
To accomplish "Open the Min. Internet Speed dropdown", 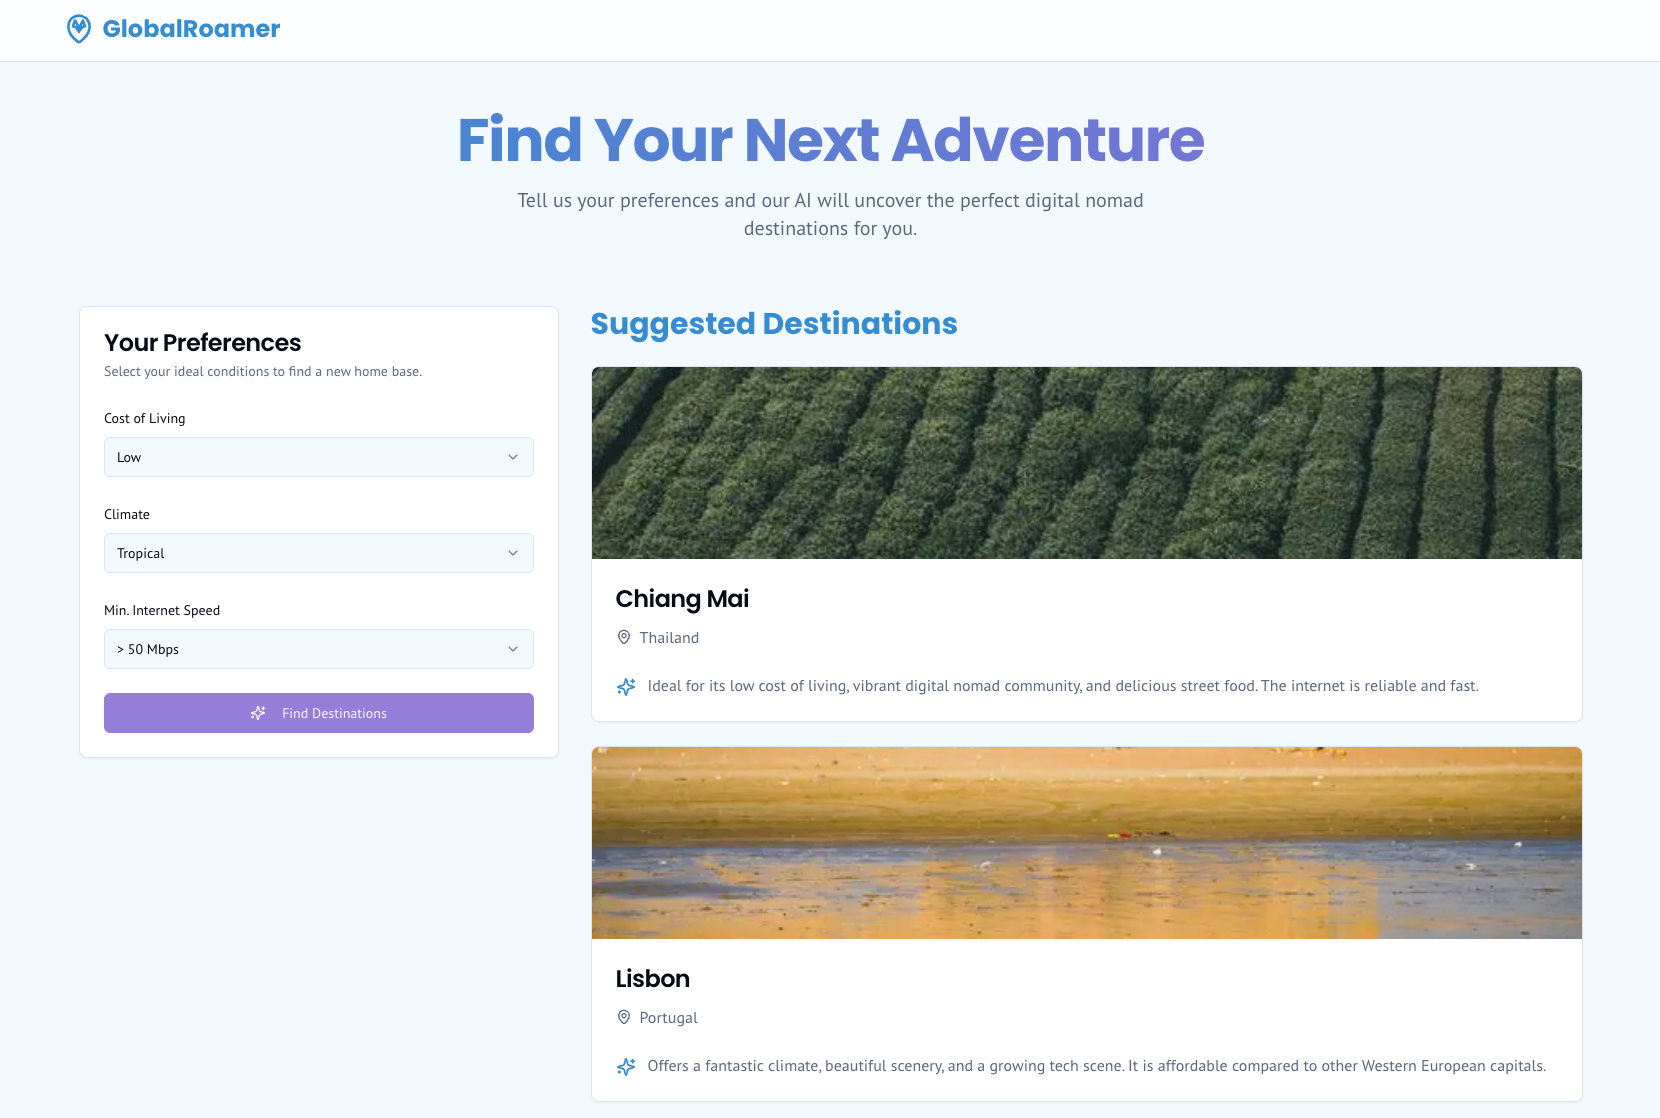I will [x=318, y=649].
